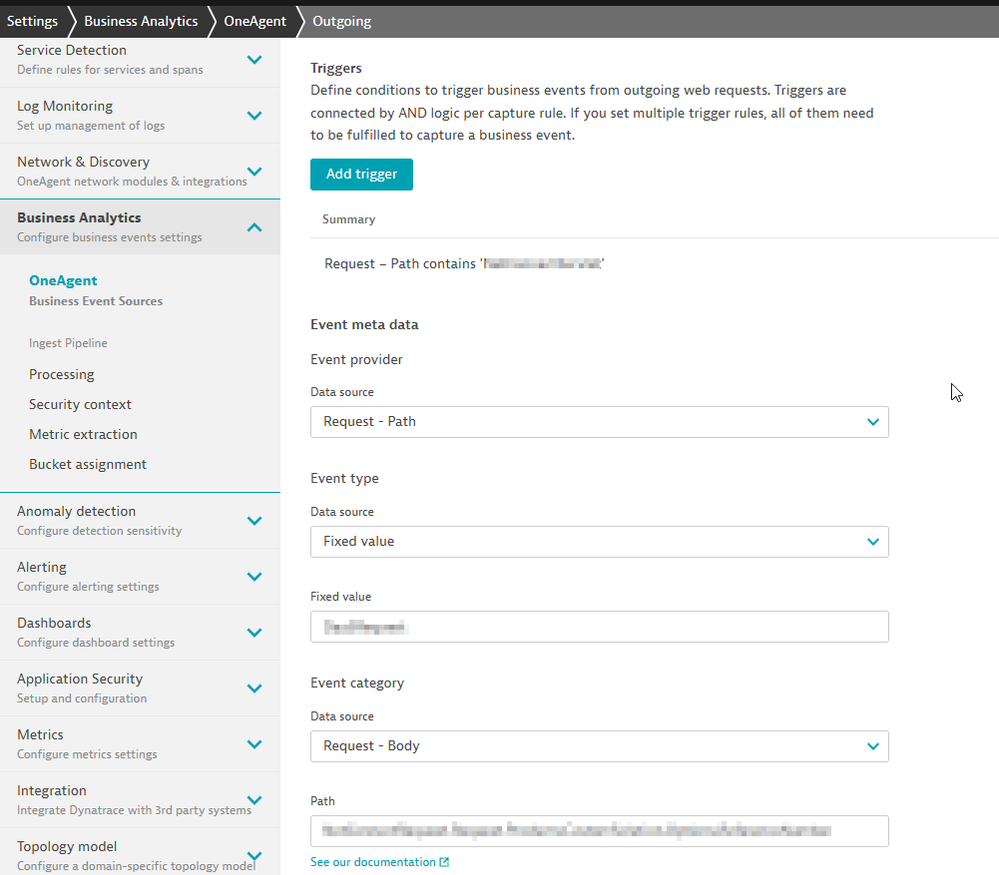Open Event category Data source dropdown

[599, 746]
